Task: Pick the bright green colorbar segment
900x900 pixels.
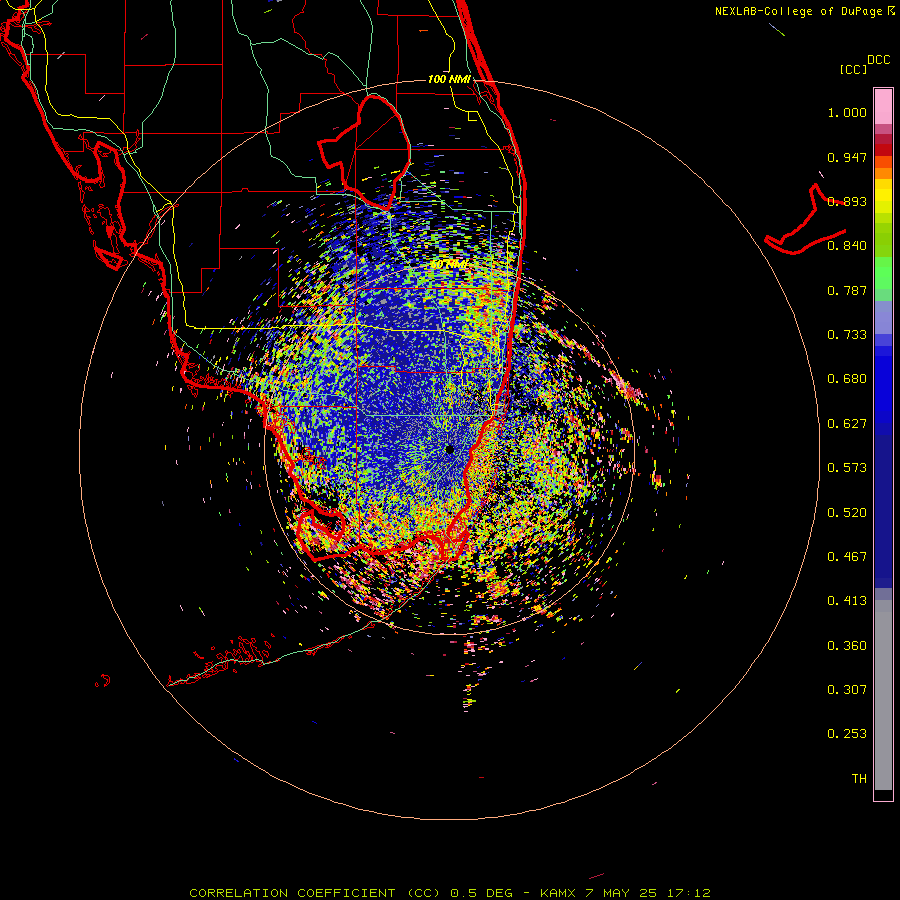Action: click(x=883, y=273)
